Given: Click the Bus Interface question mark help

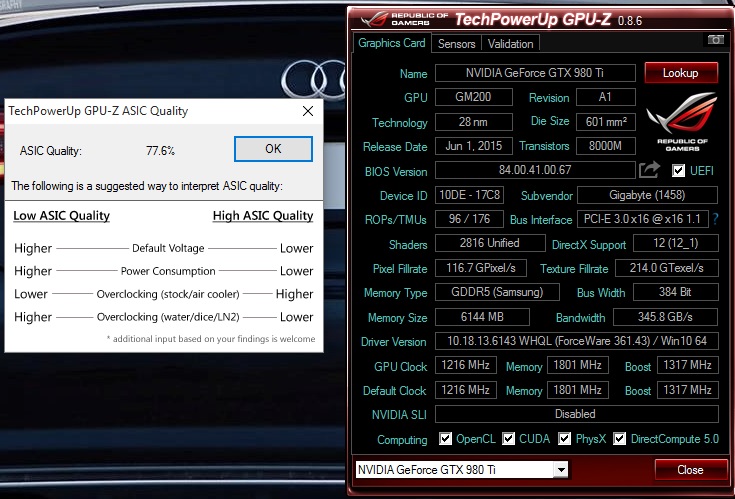Looking at the screenshot, I should click(715, 219).
